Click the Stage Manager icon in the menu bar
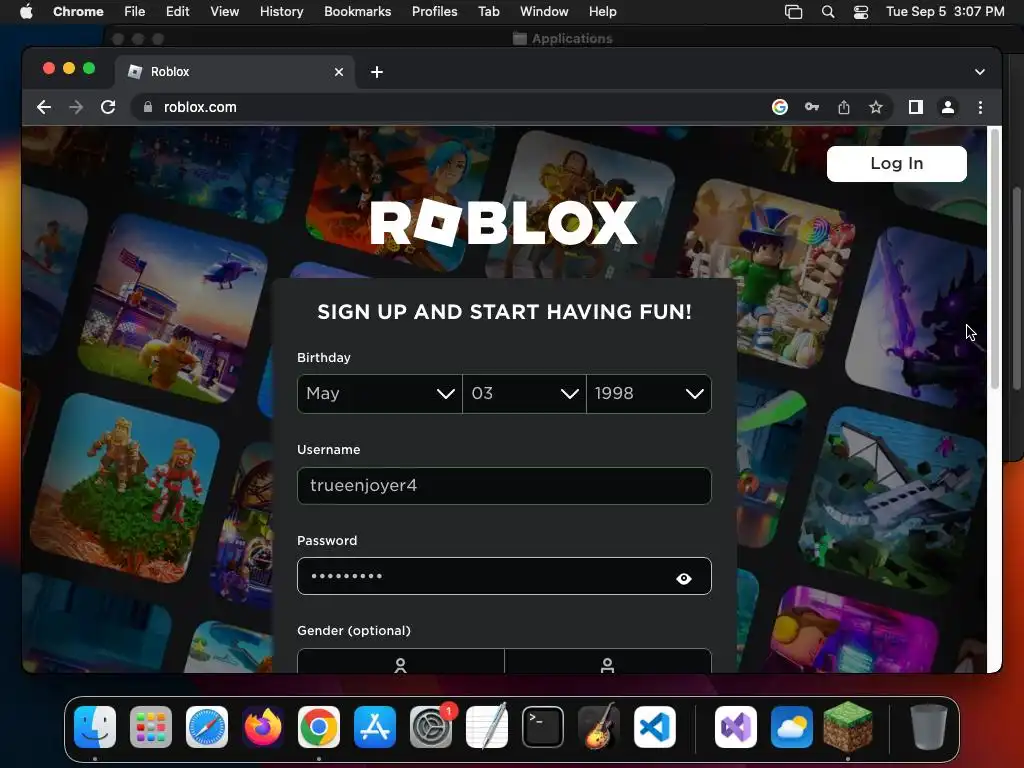The image size is (1024, 768). [x=793, y=12]
